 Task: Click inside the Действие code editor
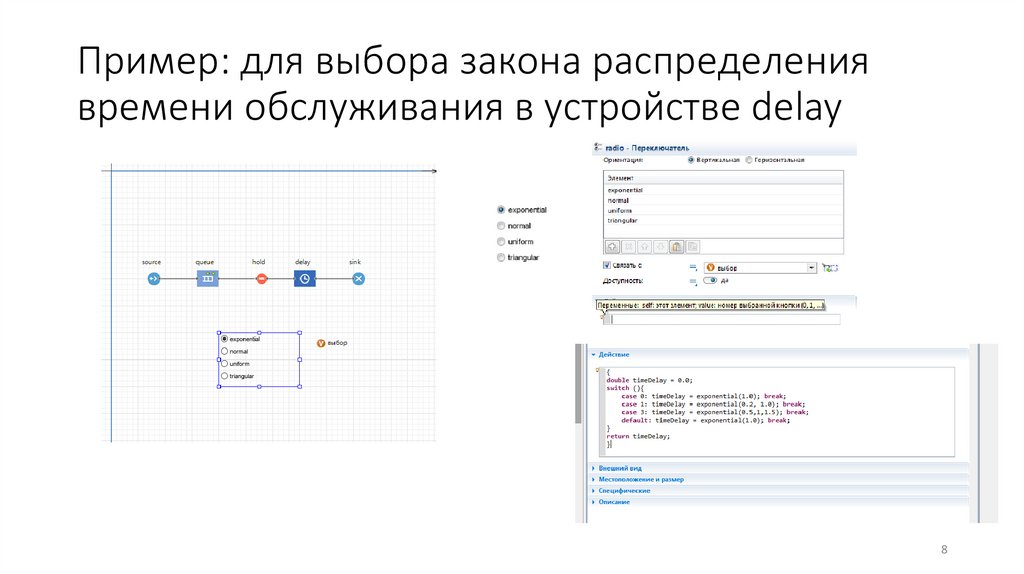point(777,411)
